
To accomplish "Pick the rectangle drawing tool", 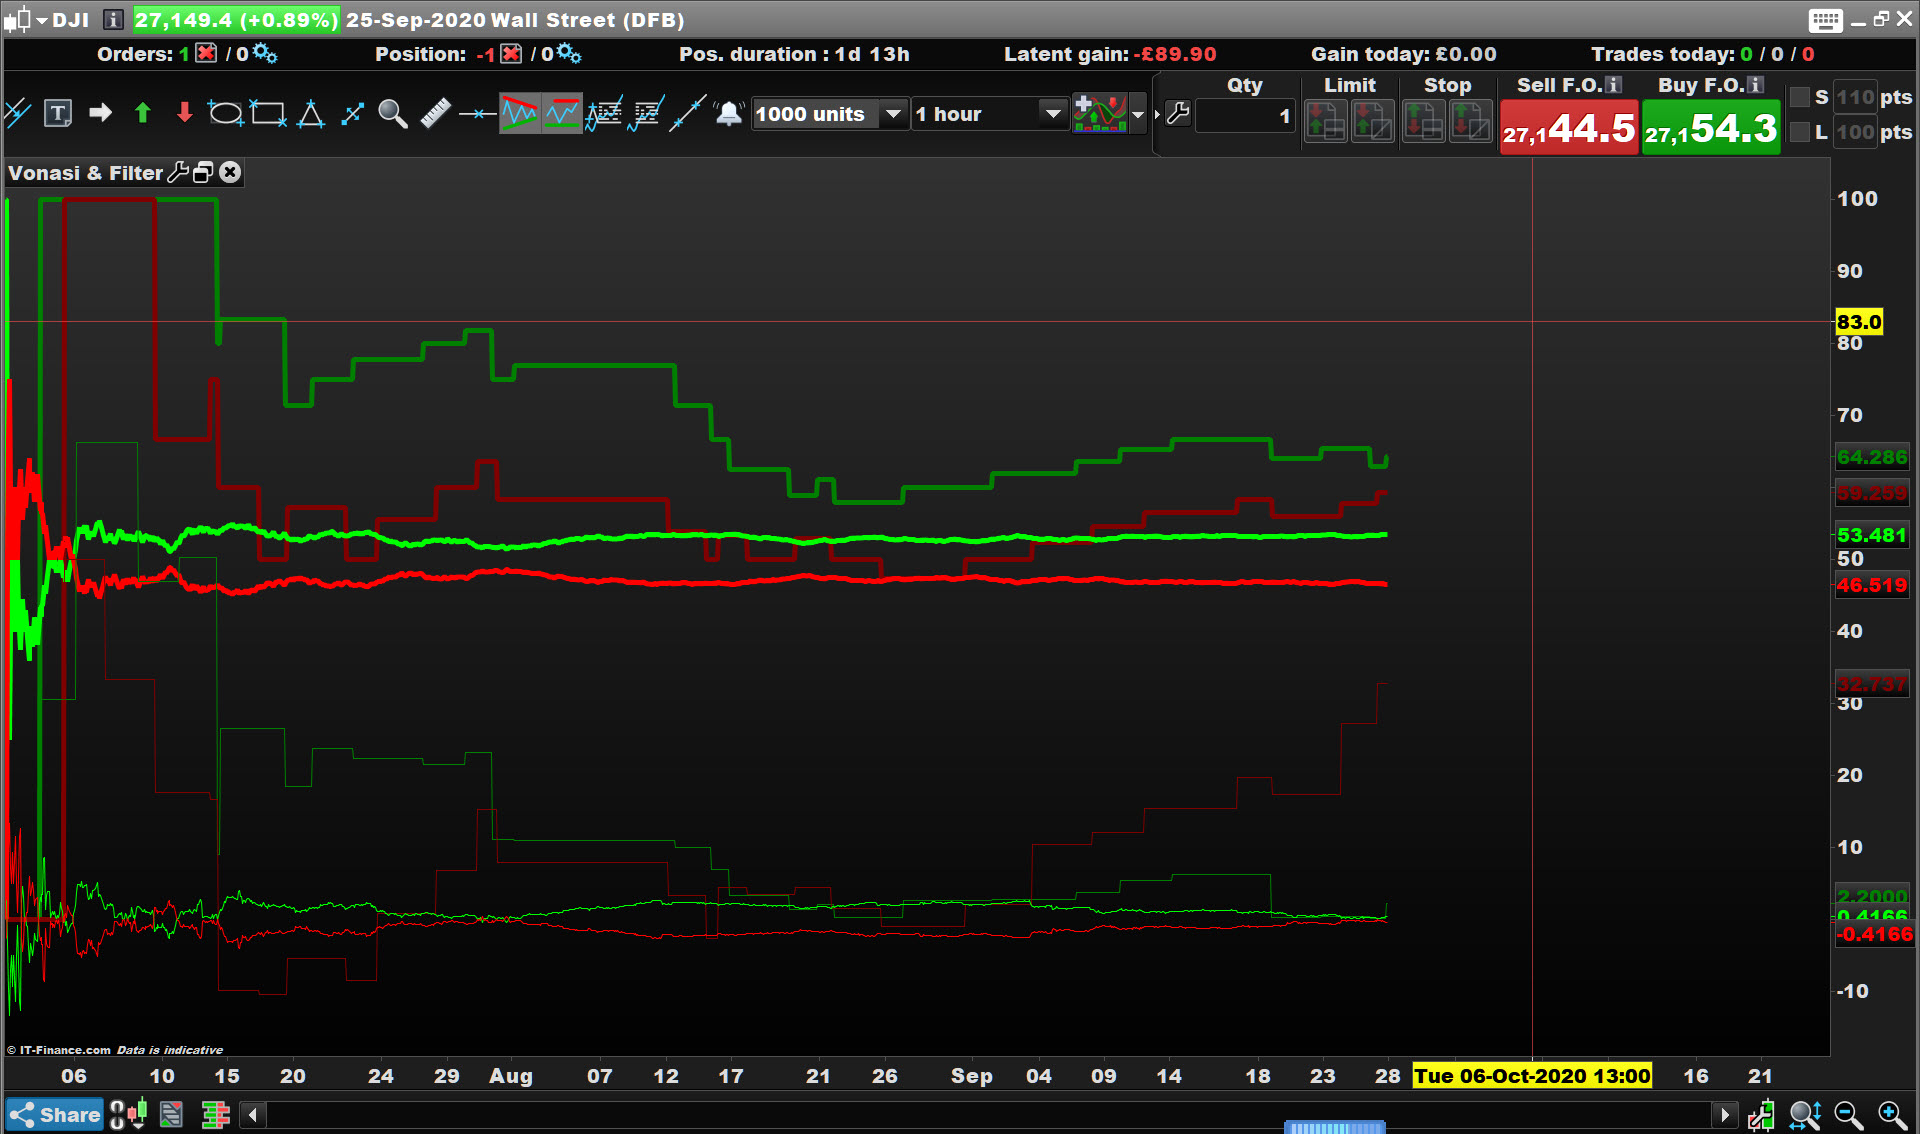I will [267, 114].
